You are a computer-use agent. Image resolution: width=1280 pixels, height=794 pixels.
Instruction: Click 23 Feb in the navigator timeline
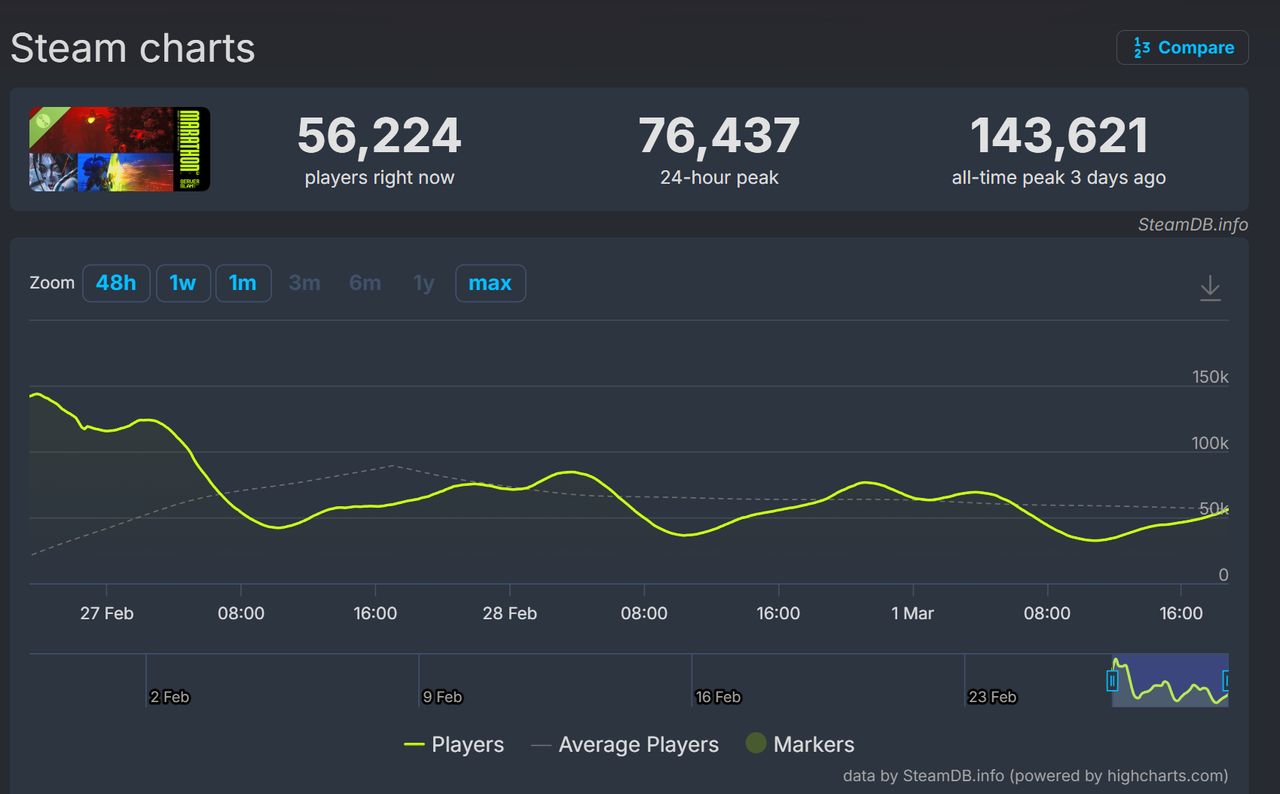pyautogui.click(x=992, y=696)
